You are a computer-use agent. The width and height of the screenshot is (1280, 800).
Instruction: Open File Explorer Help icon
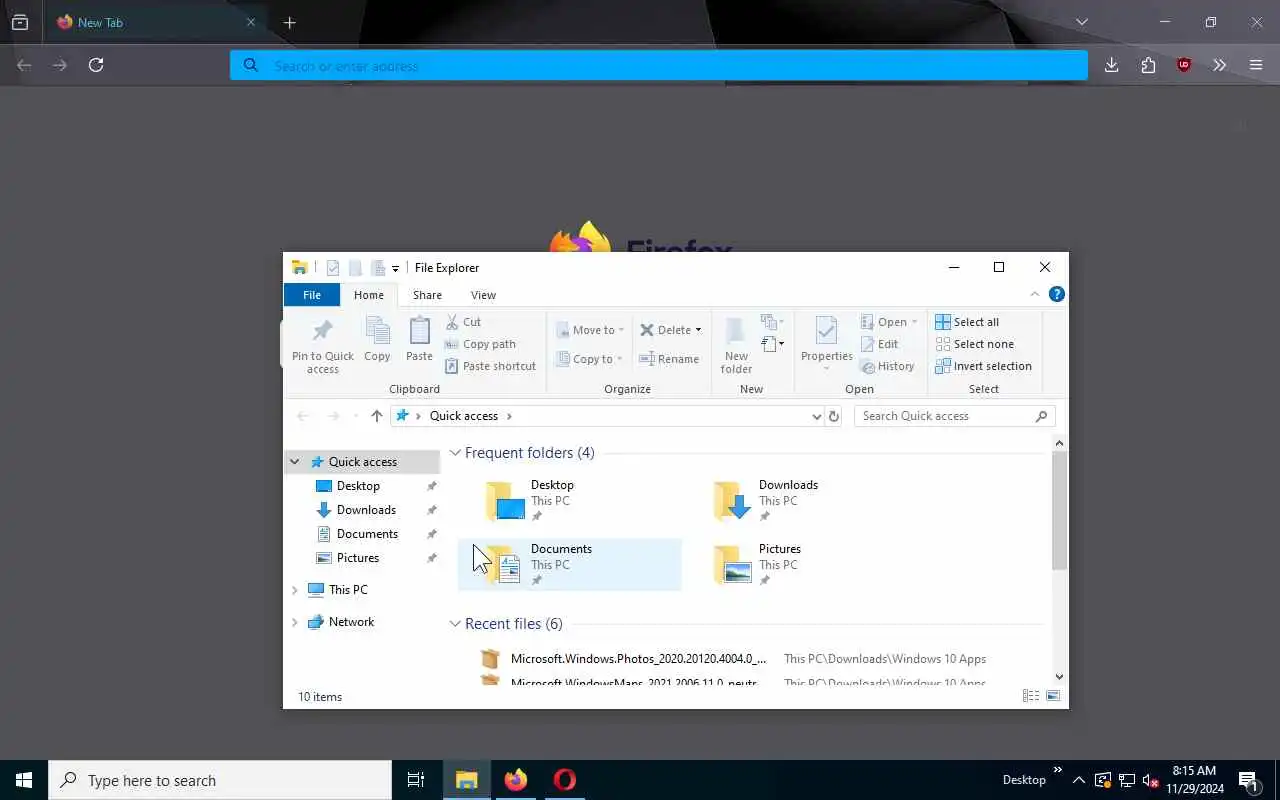coord(1056,294)
